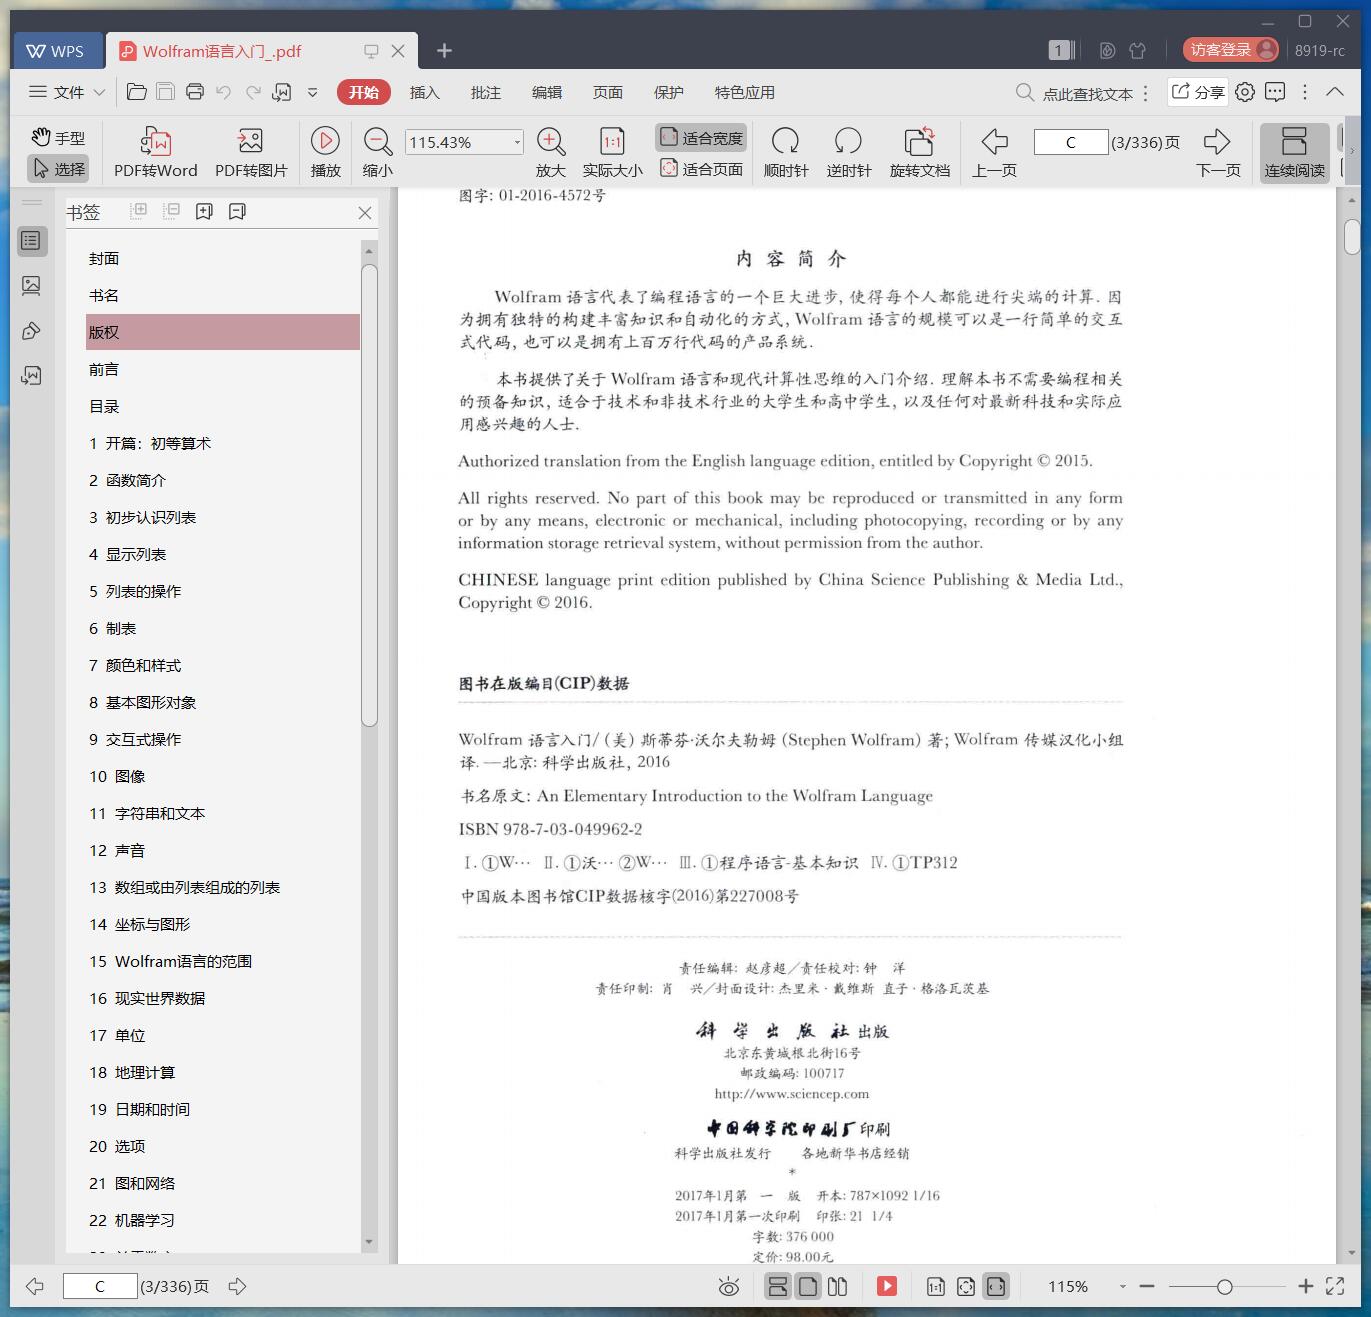The image size is (1371, 1317).
Task: Open the feedback chat bubble icon
Action: coord(1275,92)
